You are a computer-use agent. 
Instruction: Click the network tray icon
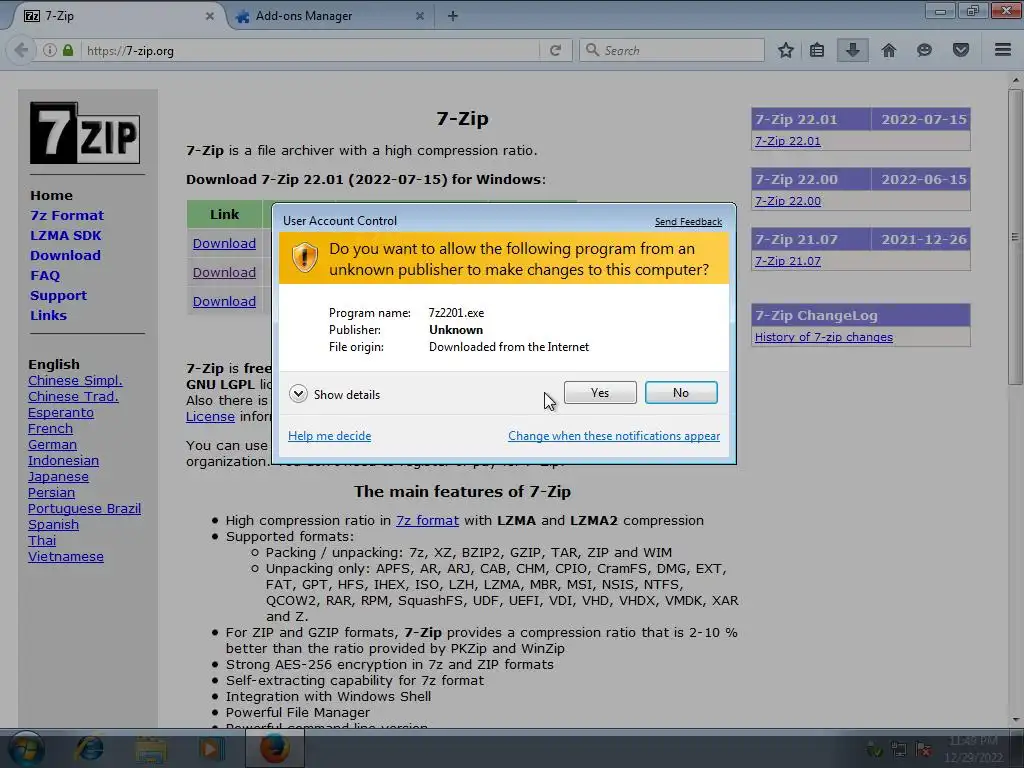(899, 749)
